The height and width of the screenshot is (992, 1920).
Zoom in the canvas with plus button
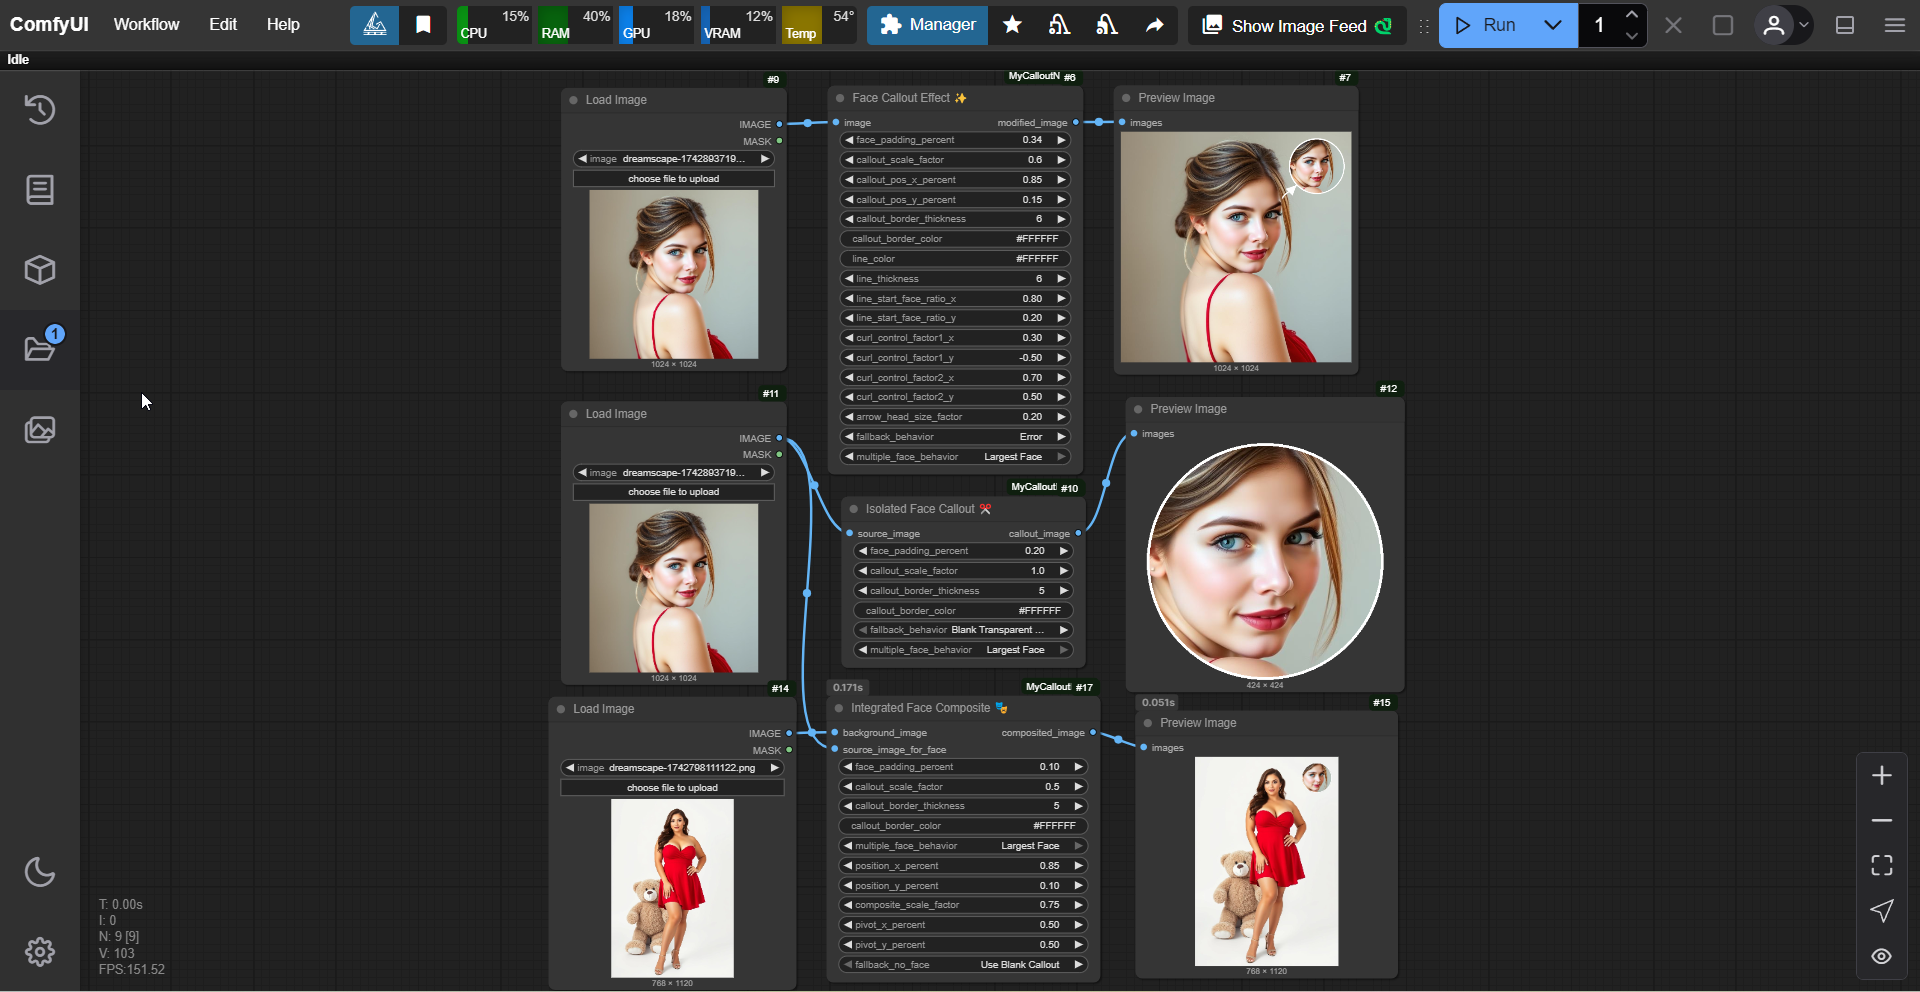click(x=1881, y=775)
